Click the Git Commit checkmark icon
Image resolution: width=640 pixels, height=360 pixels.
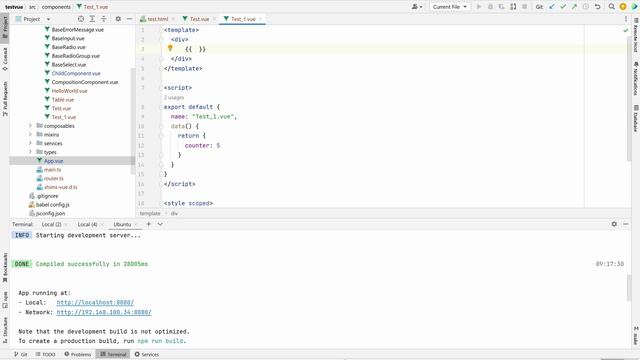click(563, 7)
